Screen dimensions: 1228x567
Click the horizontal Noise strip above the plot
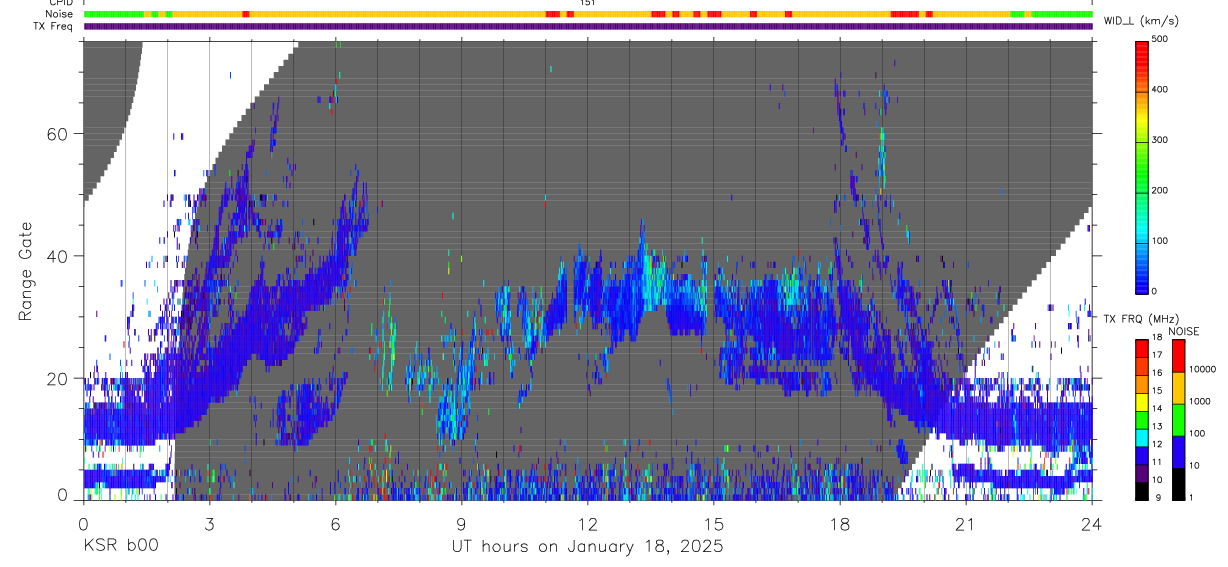coord(588,14)
